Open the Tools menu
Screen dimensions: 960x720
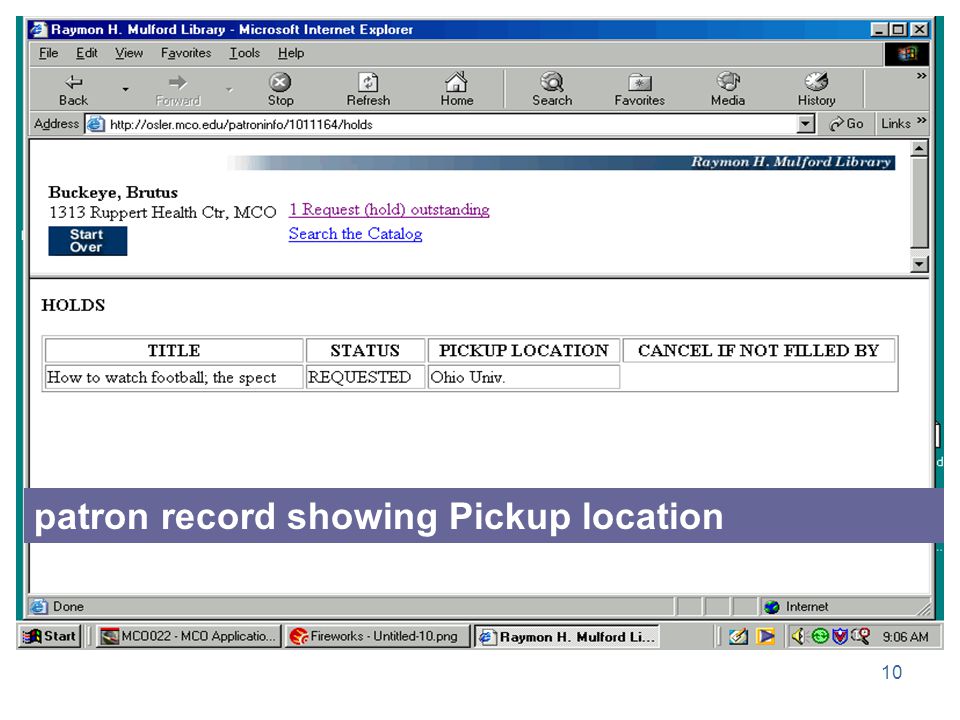[x=244, y=53]
